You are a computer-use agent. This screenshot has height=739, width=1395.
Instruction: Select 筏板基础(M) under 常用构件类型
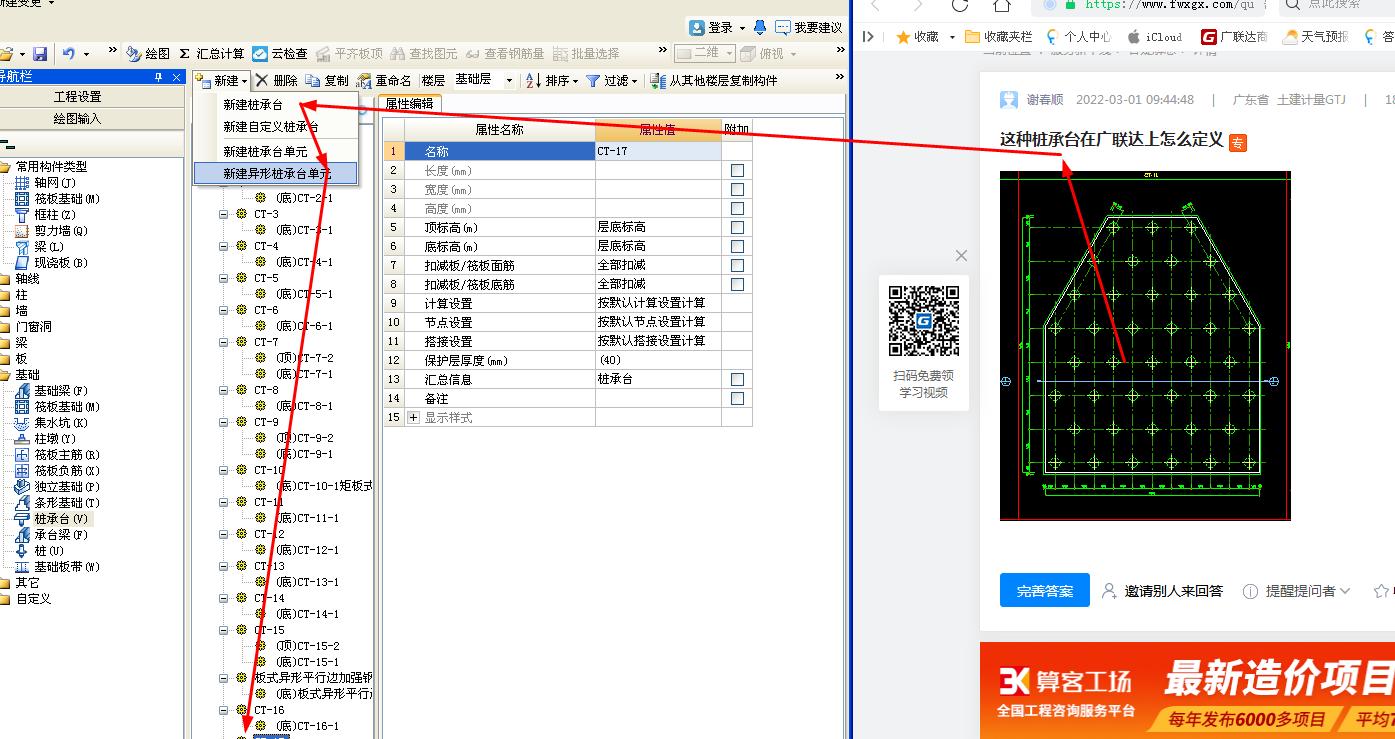[x=58, y=199]
